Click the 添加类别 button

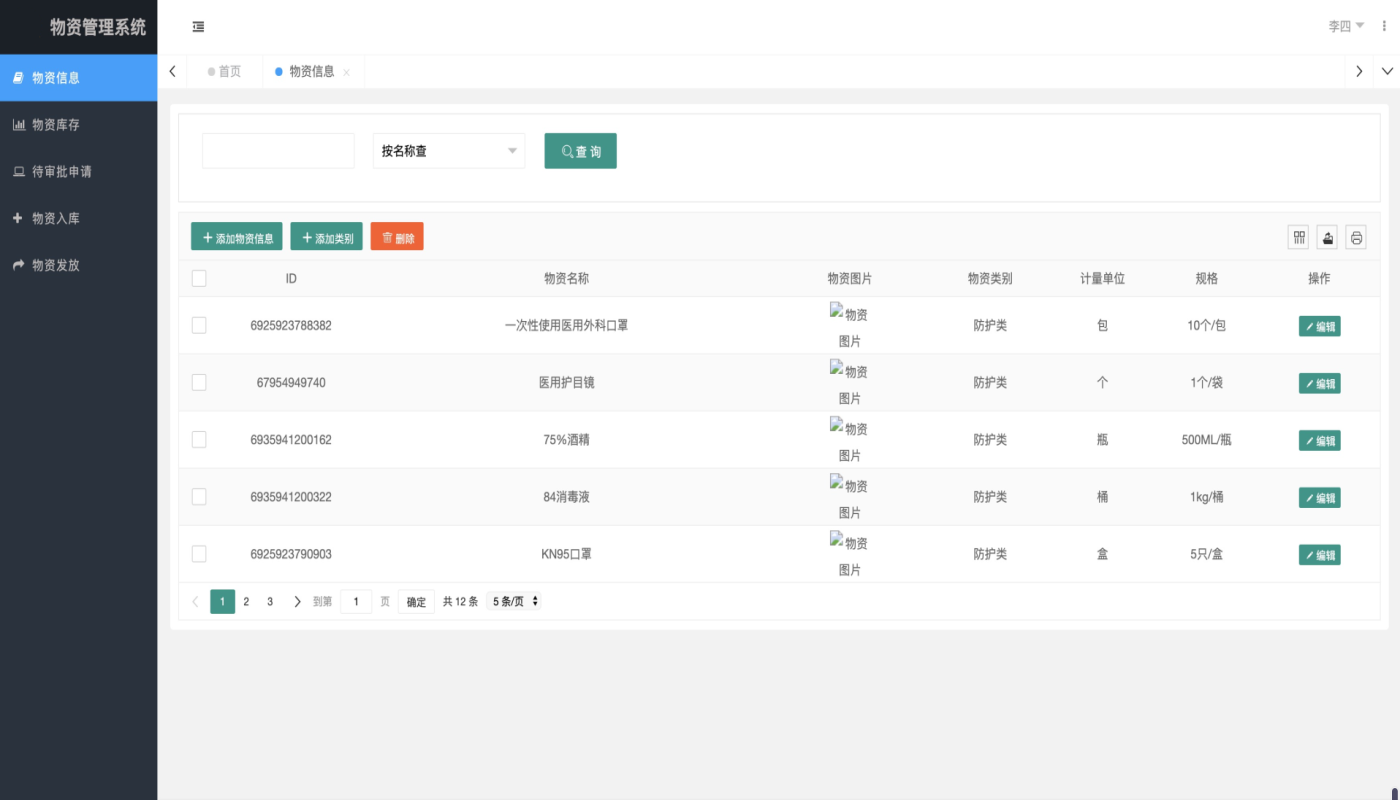[327, 237]
